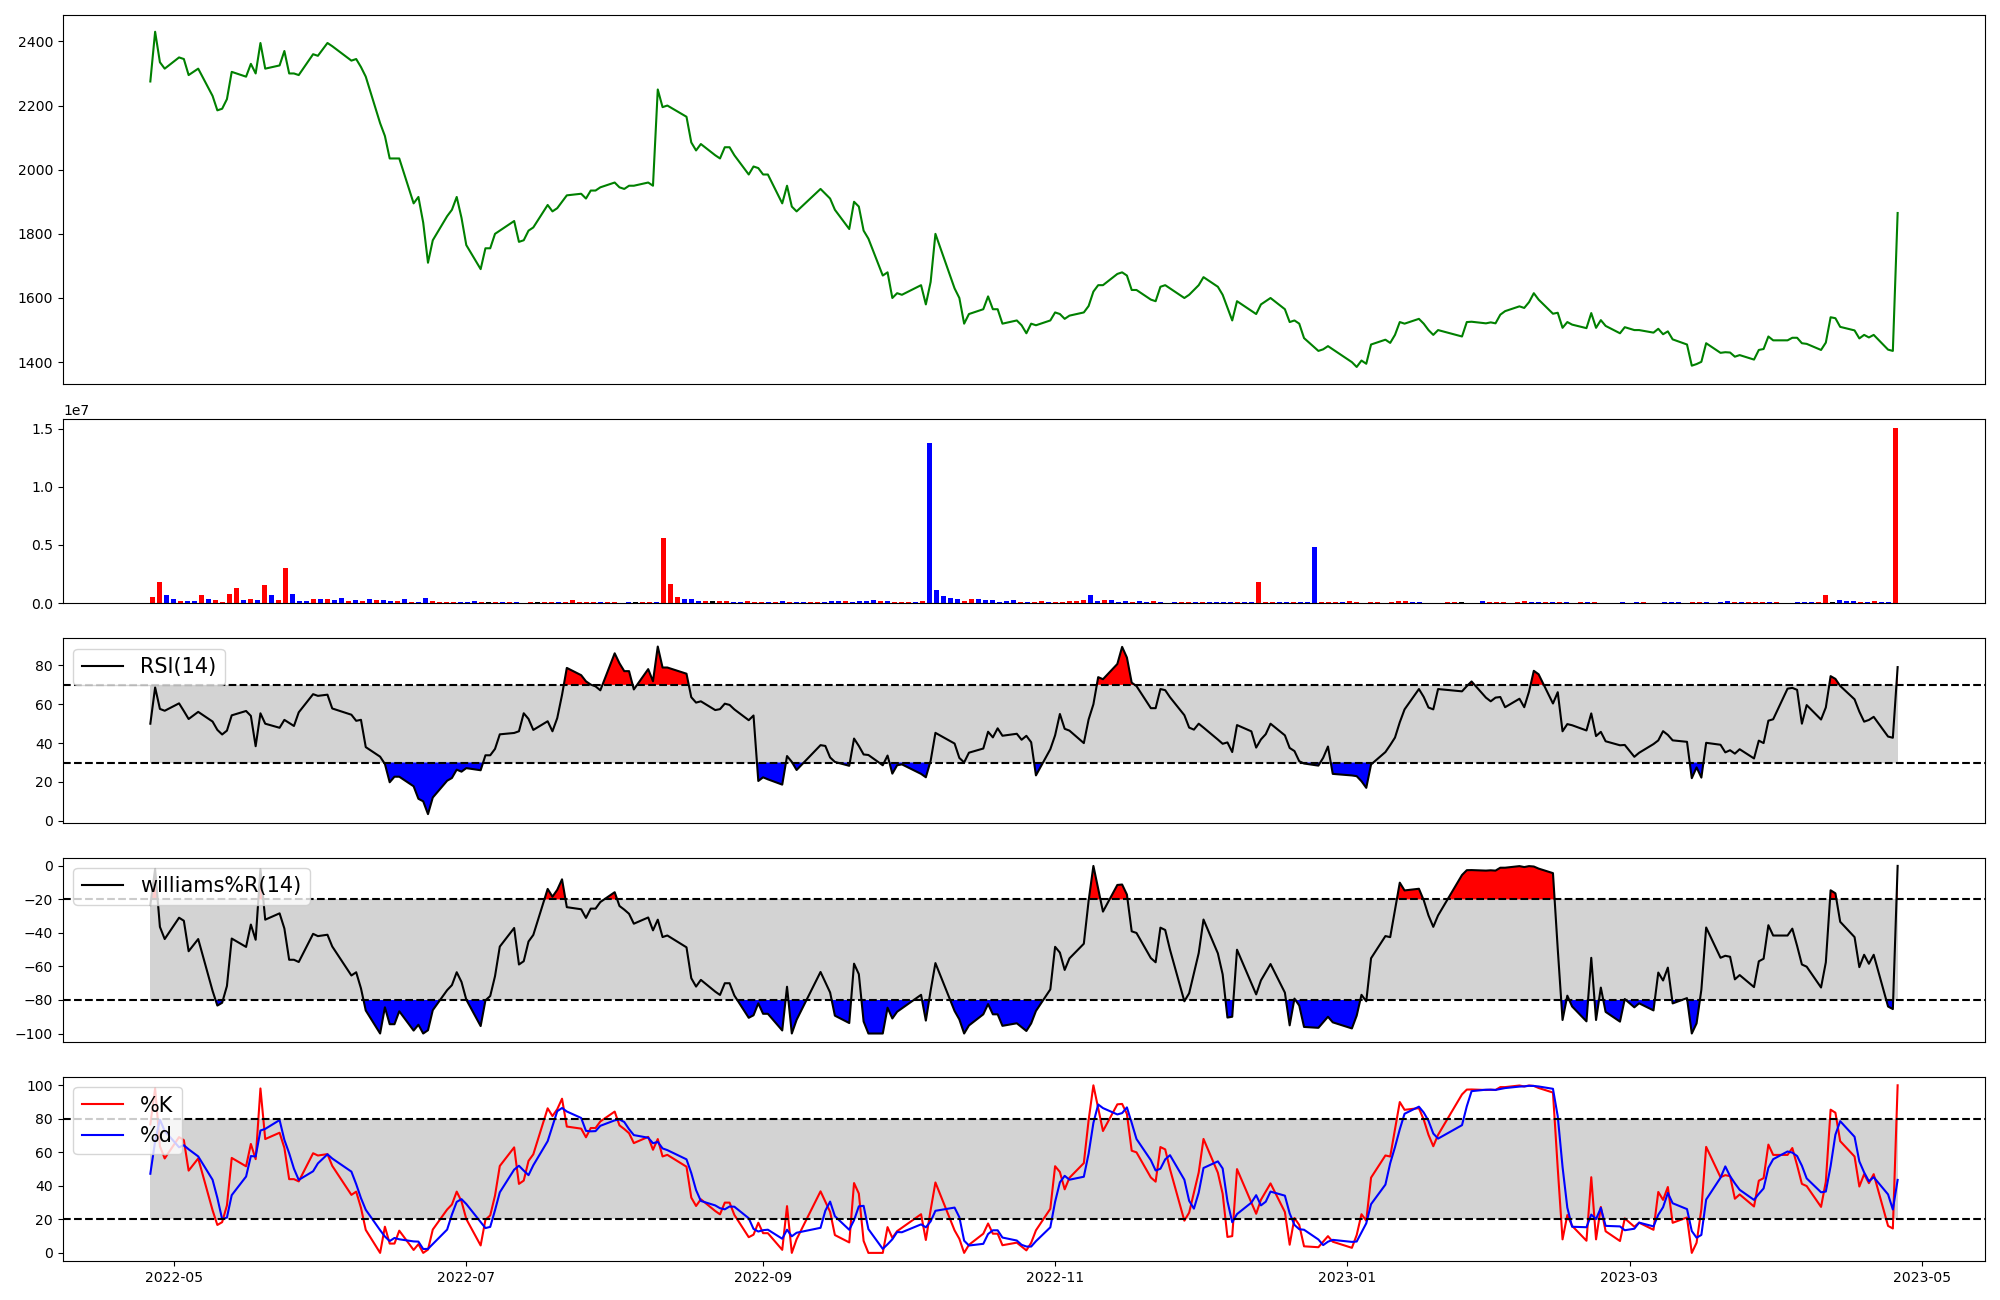Select the 2022-07 x-axis tick label

(466, 1277)
